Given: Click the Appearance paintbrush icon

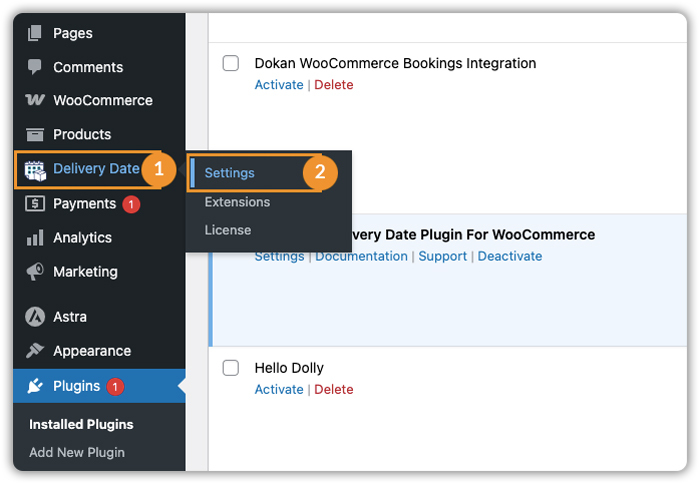Looking at the screenshot, I should pos(35,351).
